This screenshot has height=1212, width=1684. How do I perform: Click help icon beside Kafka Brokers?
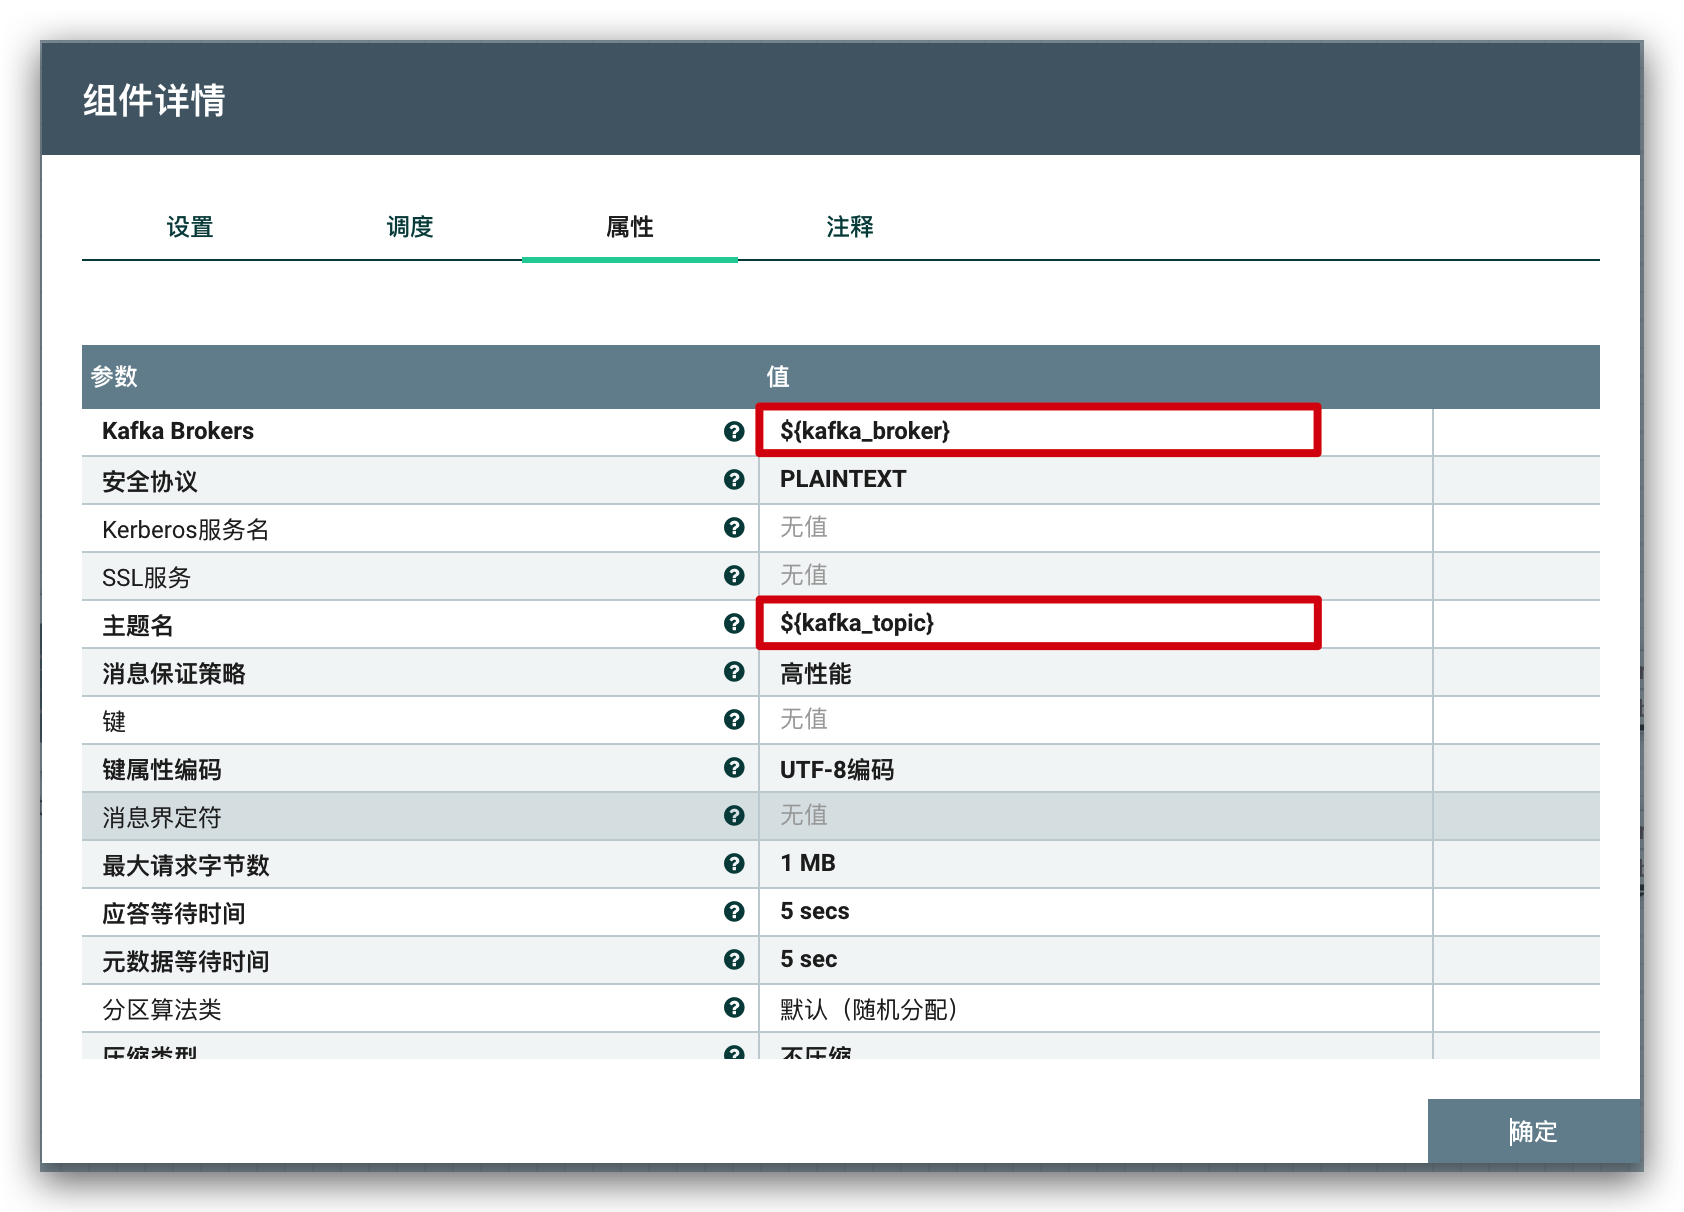(x=734, y=431)
